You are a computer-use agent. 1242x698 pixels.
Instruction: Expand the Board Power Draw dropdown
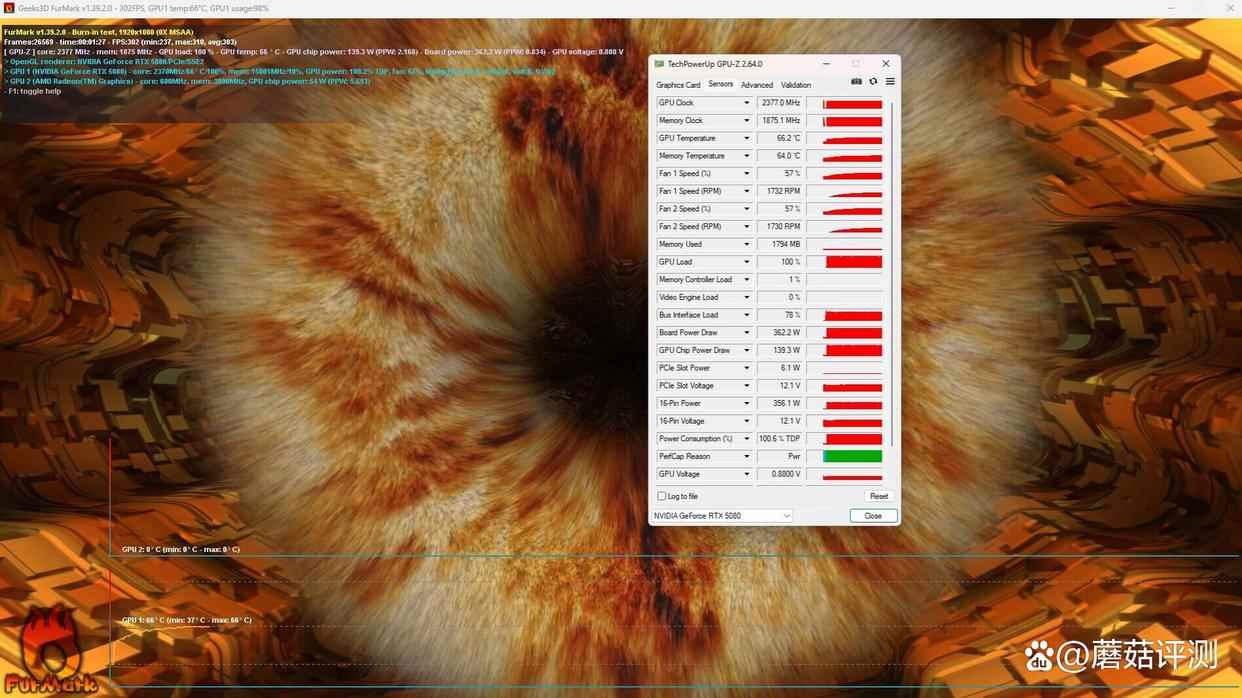(x=746, y=333)
